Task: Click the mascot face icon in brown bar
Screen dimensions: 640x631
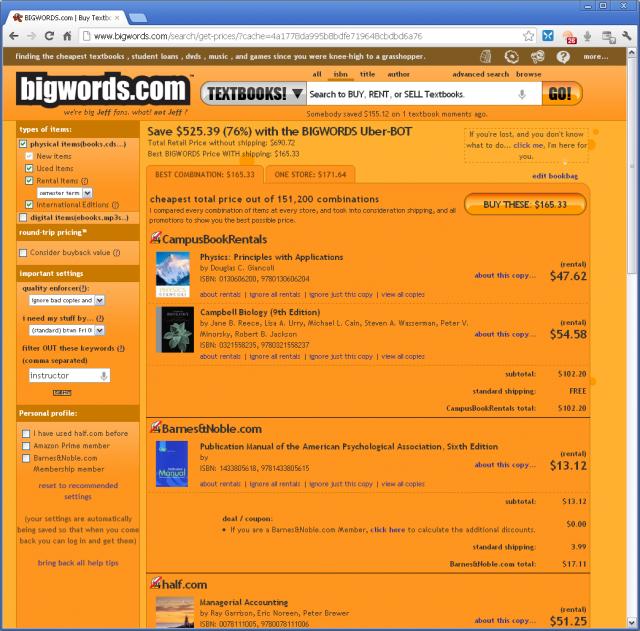Action: pos(538,56)
